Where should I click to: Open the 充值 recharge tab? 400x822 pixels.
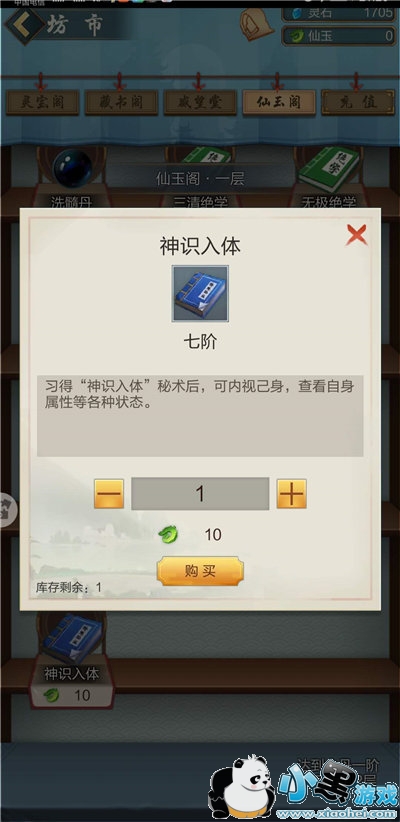(x=358, y=102)
